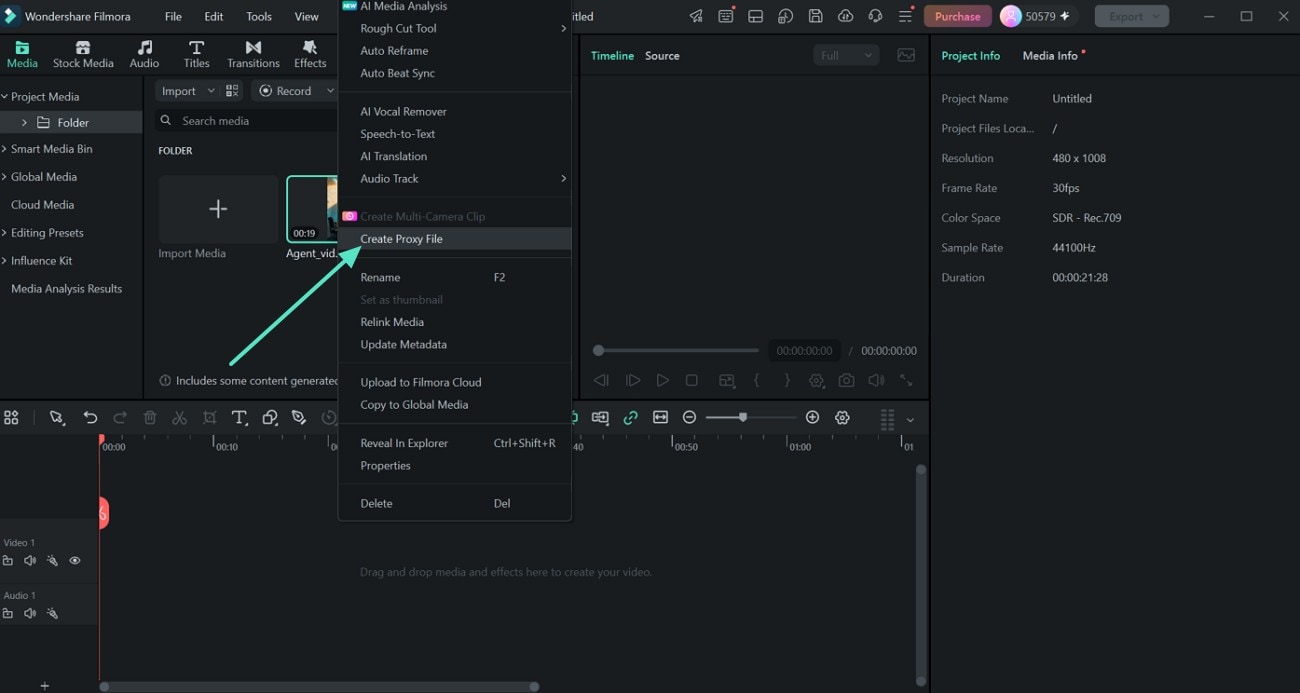Open the Audio library tab

click(144, 55)
